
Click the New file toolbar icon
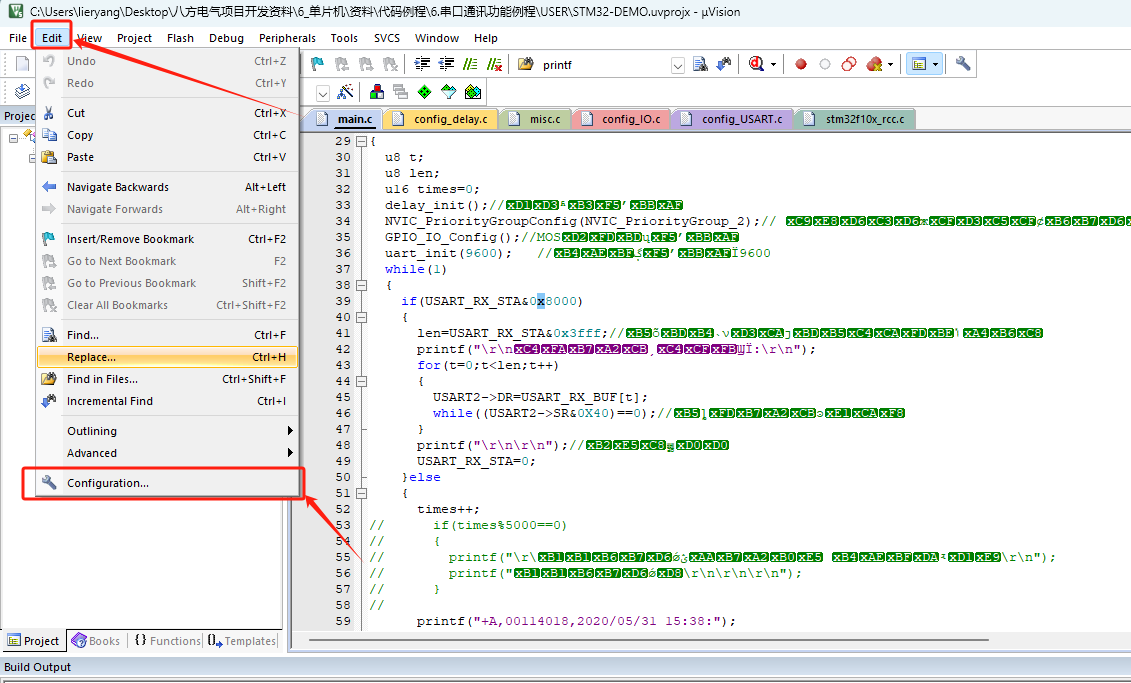click(x=22, y=64)
